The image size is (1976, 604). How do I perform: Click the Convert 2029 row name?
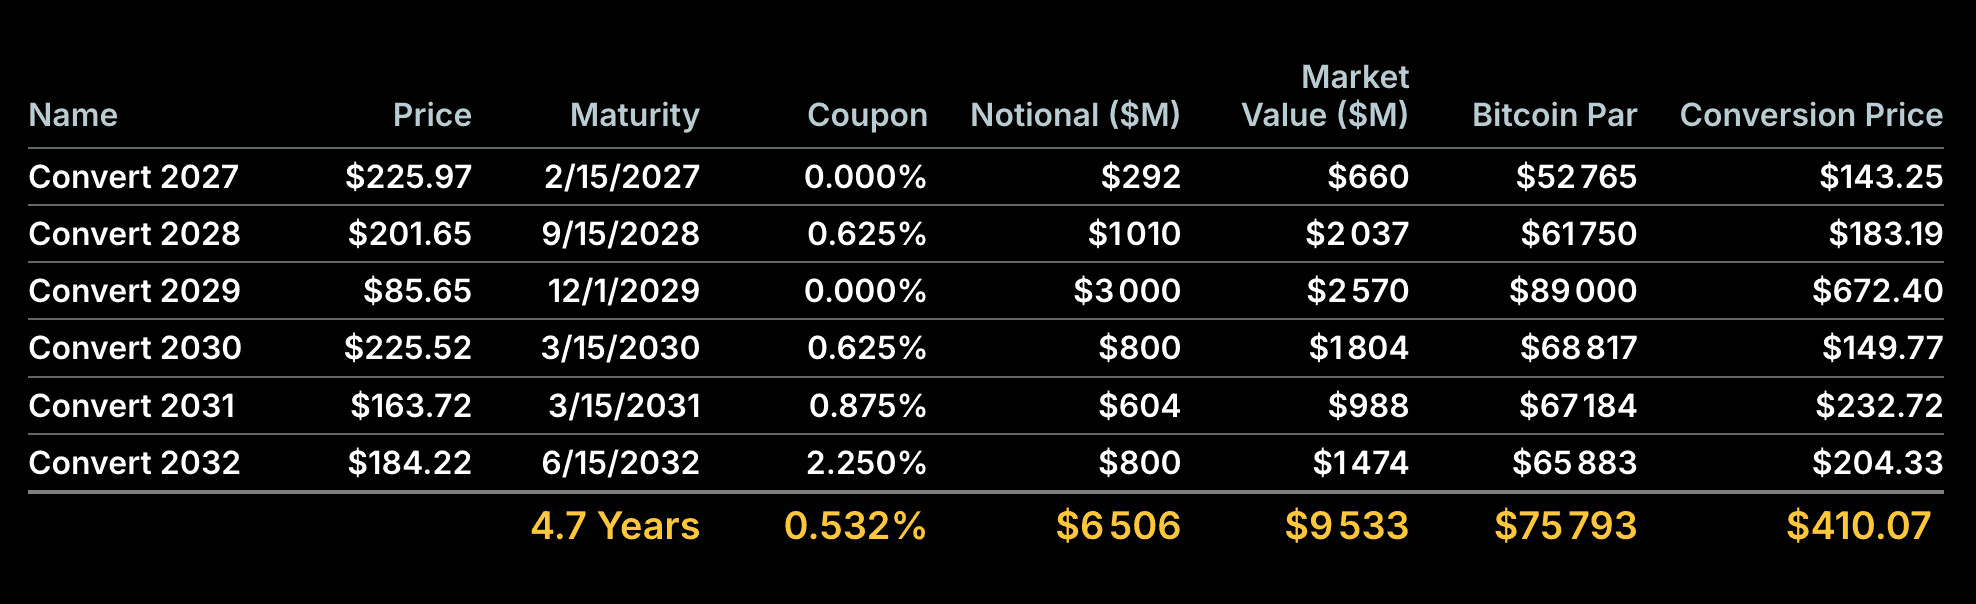134,291
